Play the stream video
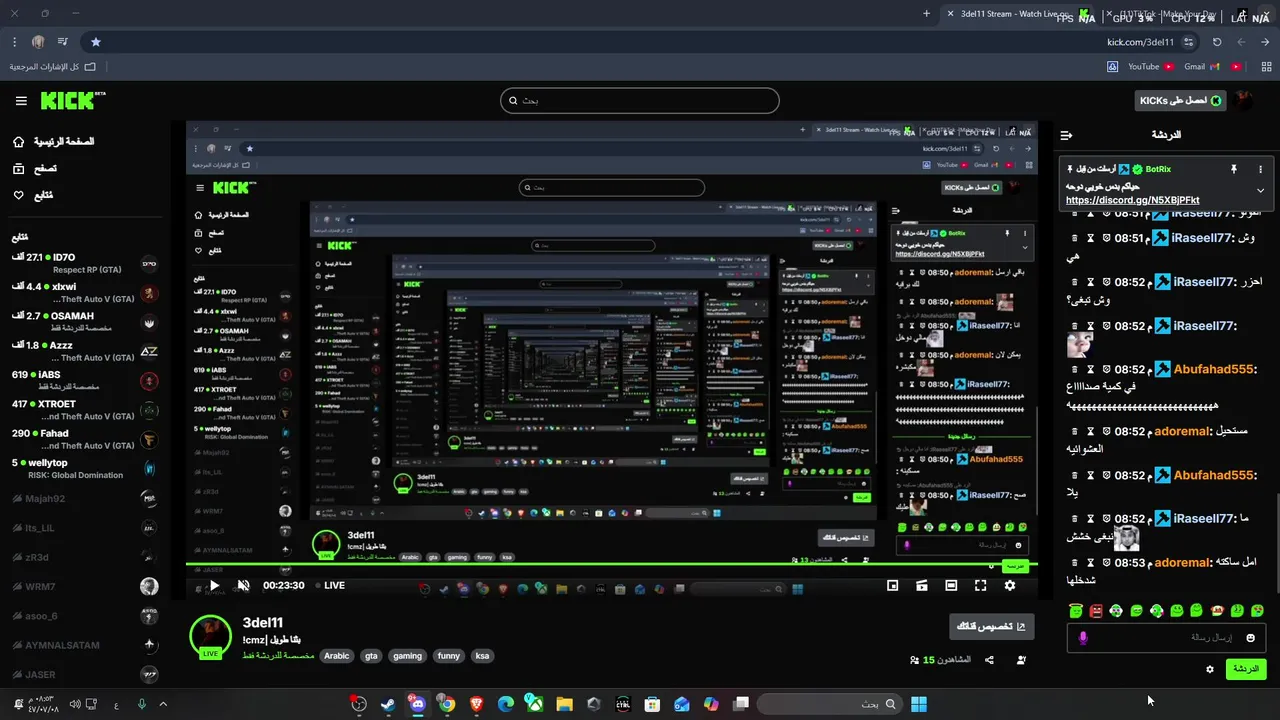This screenshot has height=720, width=1280. [x=214, y=586]
